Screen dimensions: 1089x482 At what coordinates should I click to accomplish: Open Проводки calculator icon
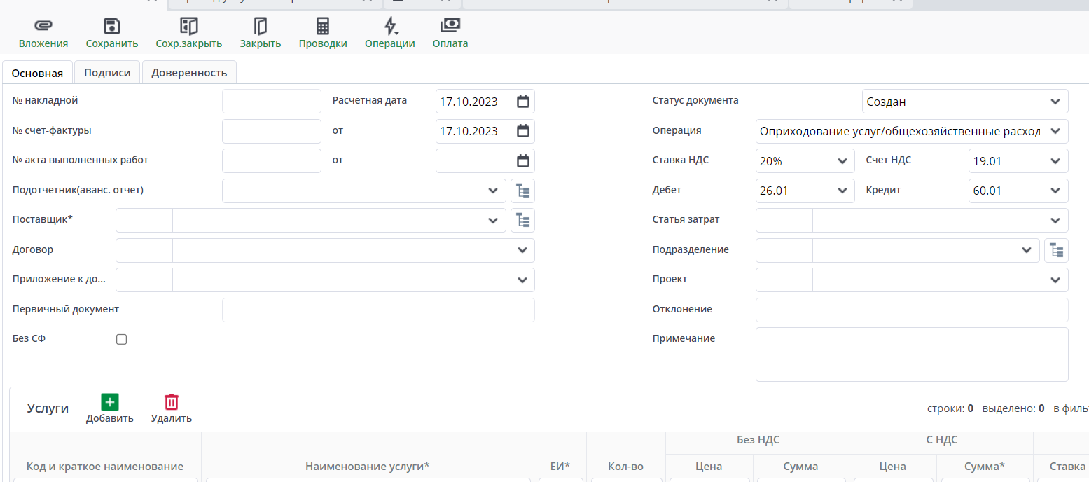click(x=323, y=26)
